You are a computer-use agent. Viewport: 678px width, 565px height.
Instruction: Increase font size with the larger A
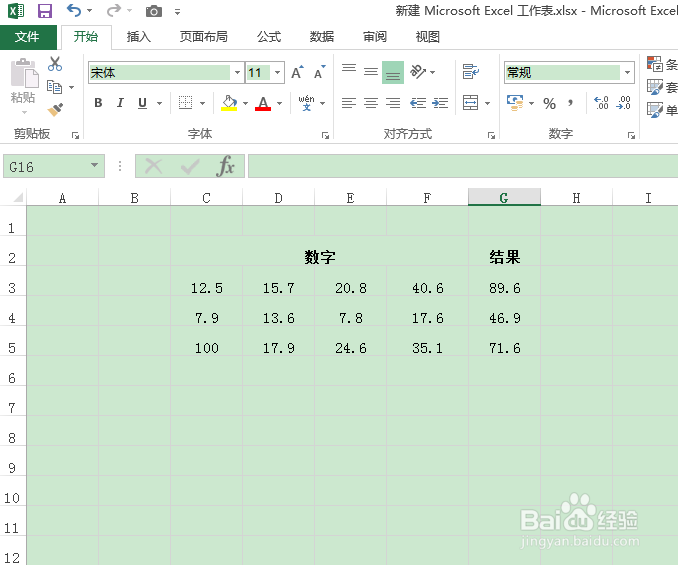pyautogui.click(x=297, y=72)
